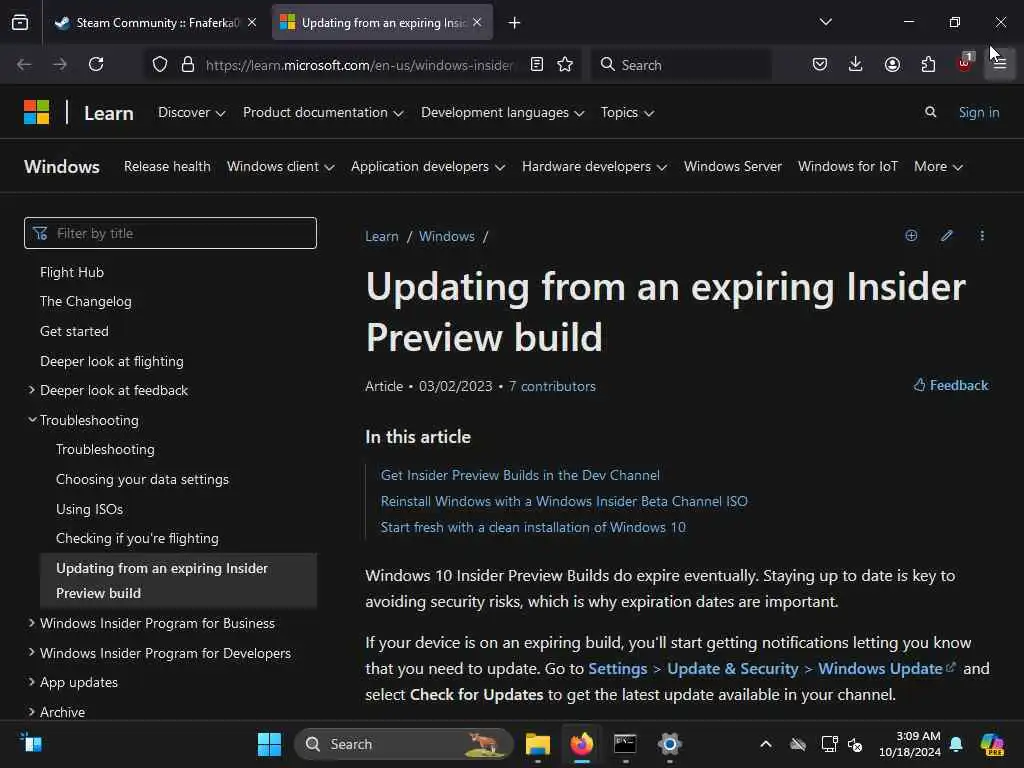Image resolution: width=1024 pixels, height=768 pixels.
Task: Open Firefox account icon
Action: coord(892,64)
